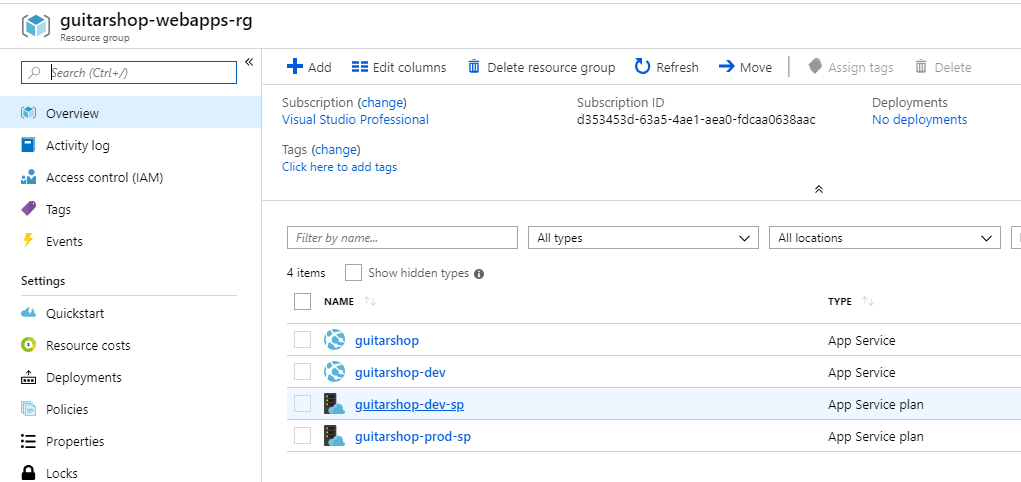Click the Move arrow icon

727,66
